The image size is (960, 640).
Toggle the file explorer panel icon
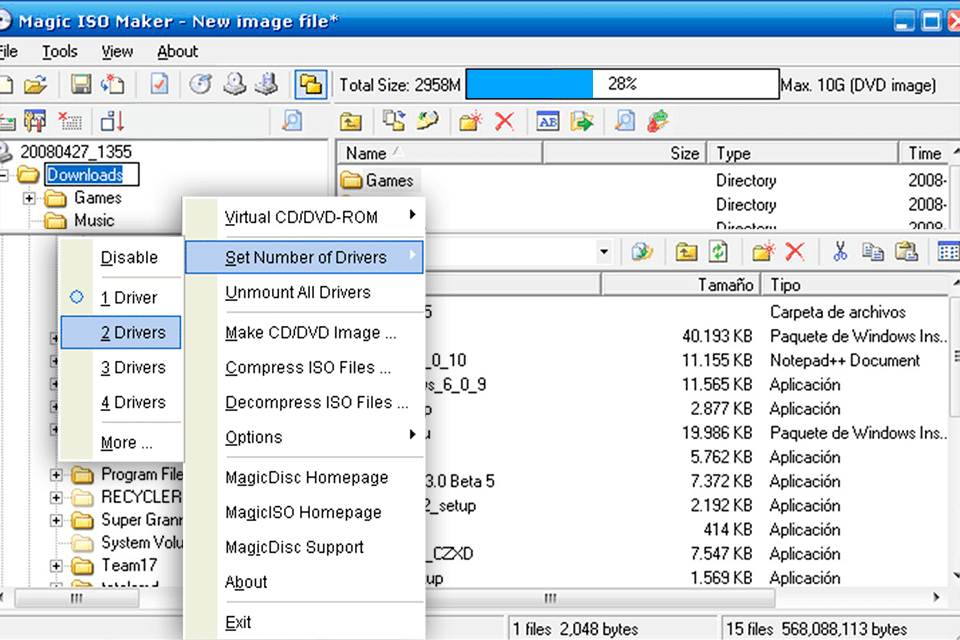(x=310, y=85)
